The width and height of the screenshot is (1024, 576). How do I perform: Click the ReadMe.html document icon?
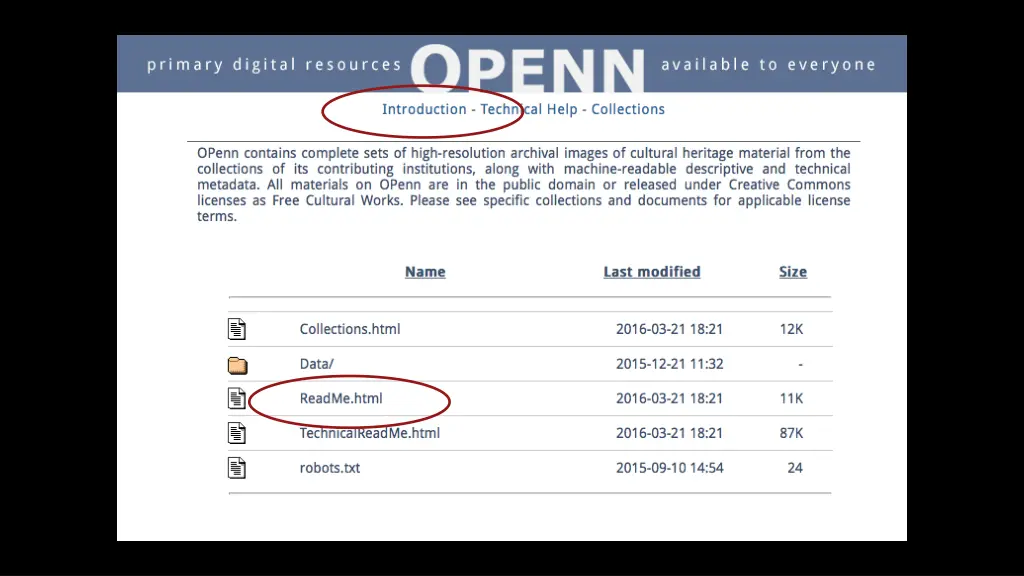point(237,399)
